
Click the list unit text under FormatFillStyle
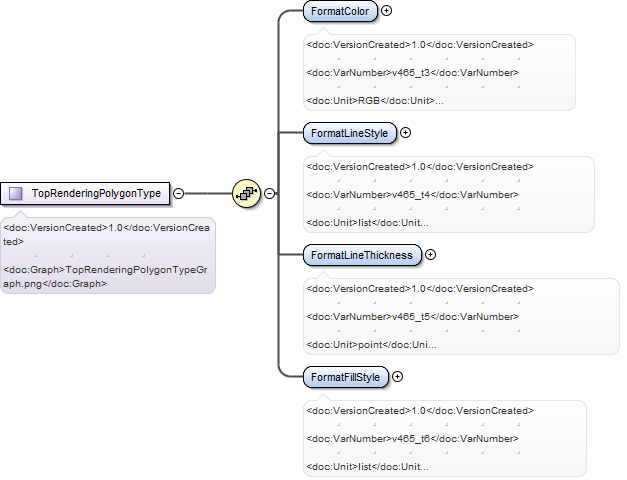[x=367, y=467]
